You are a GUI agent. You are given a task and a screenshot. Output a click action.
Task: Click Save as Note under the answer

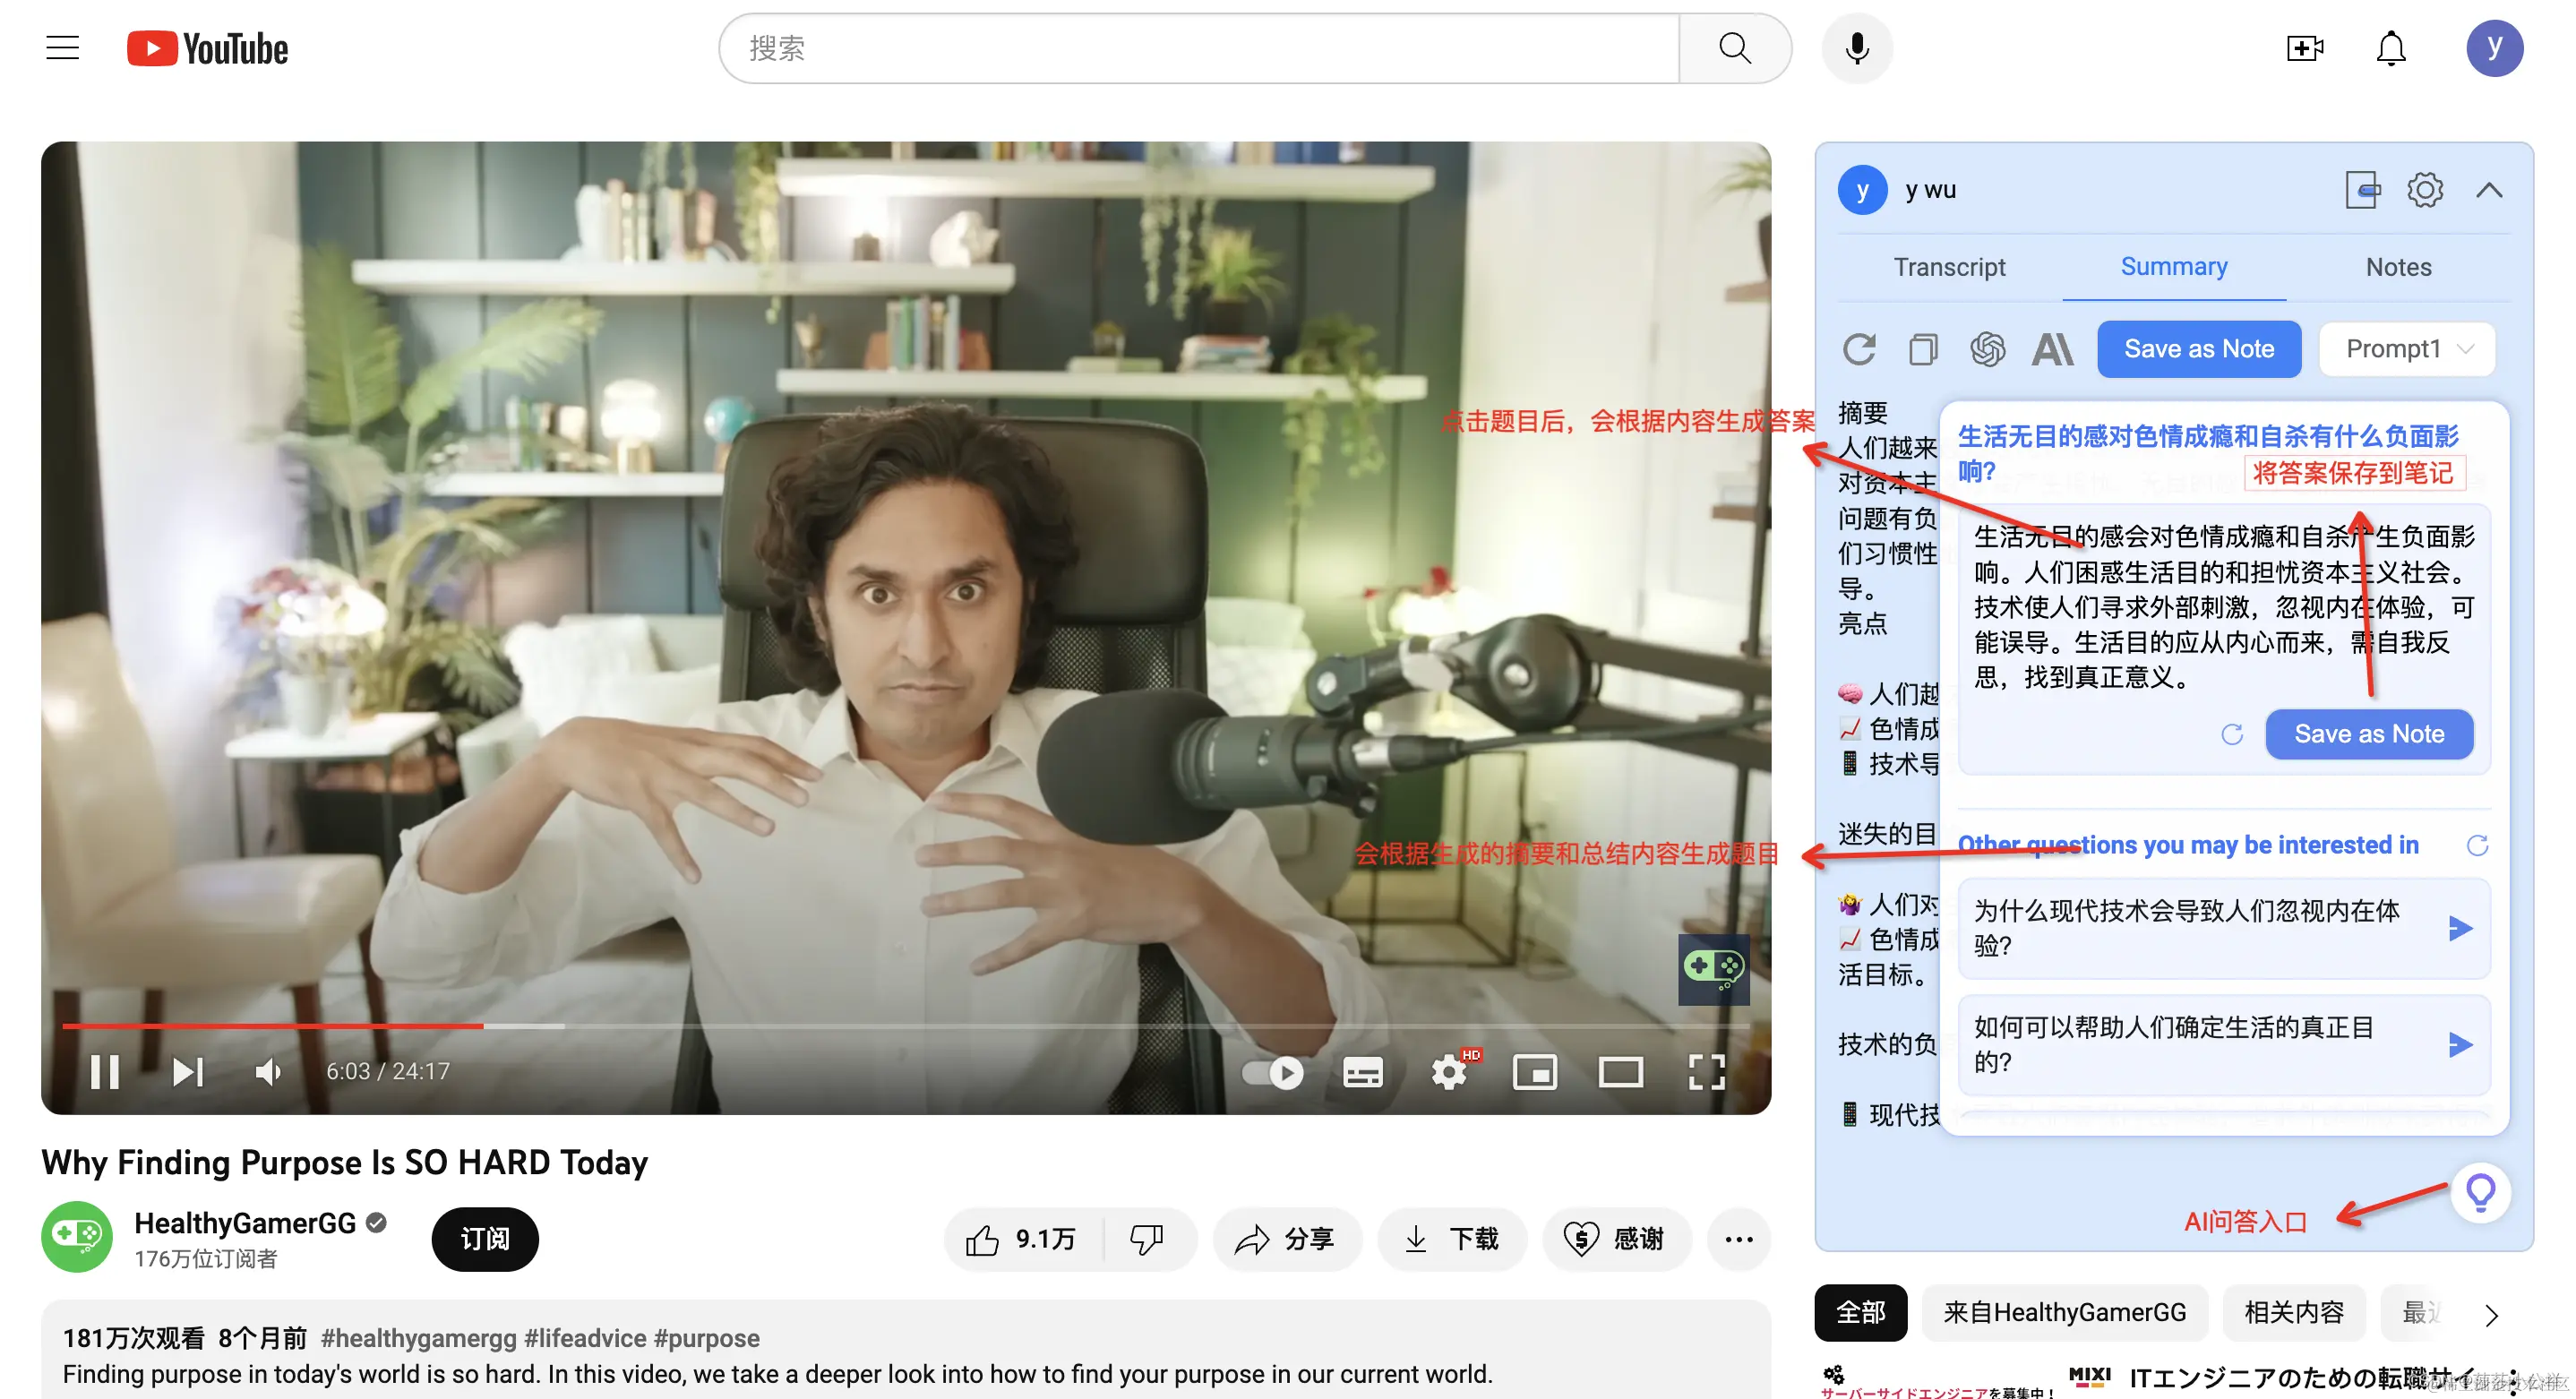2369,734
